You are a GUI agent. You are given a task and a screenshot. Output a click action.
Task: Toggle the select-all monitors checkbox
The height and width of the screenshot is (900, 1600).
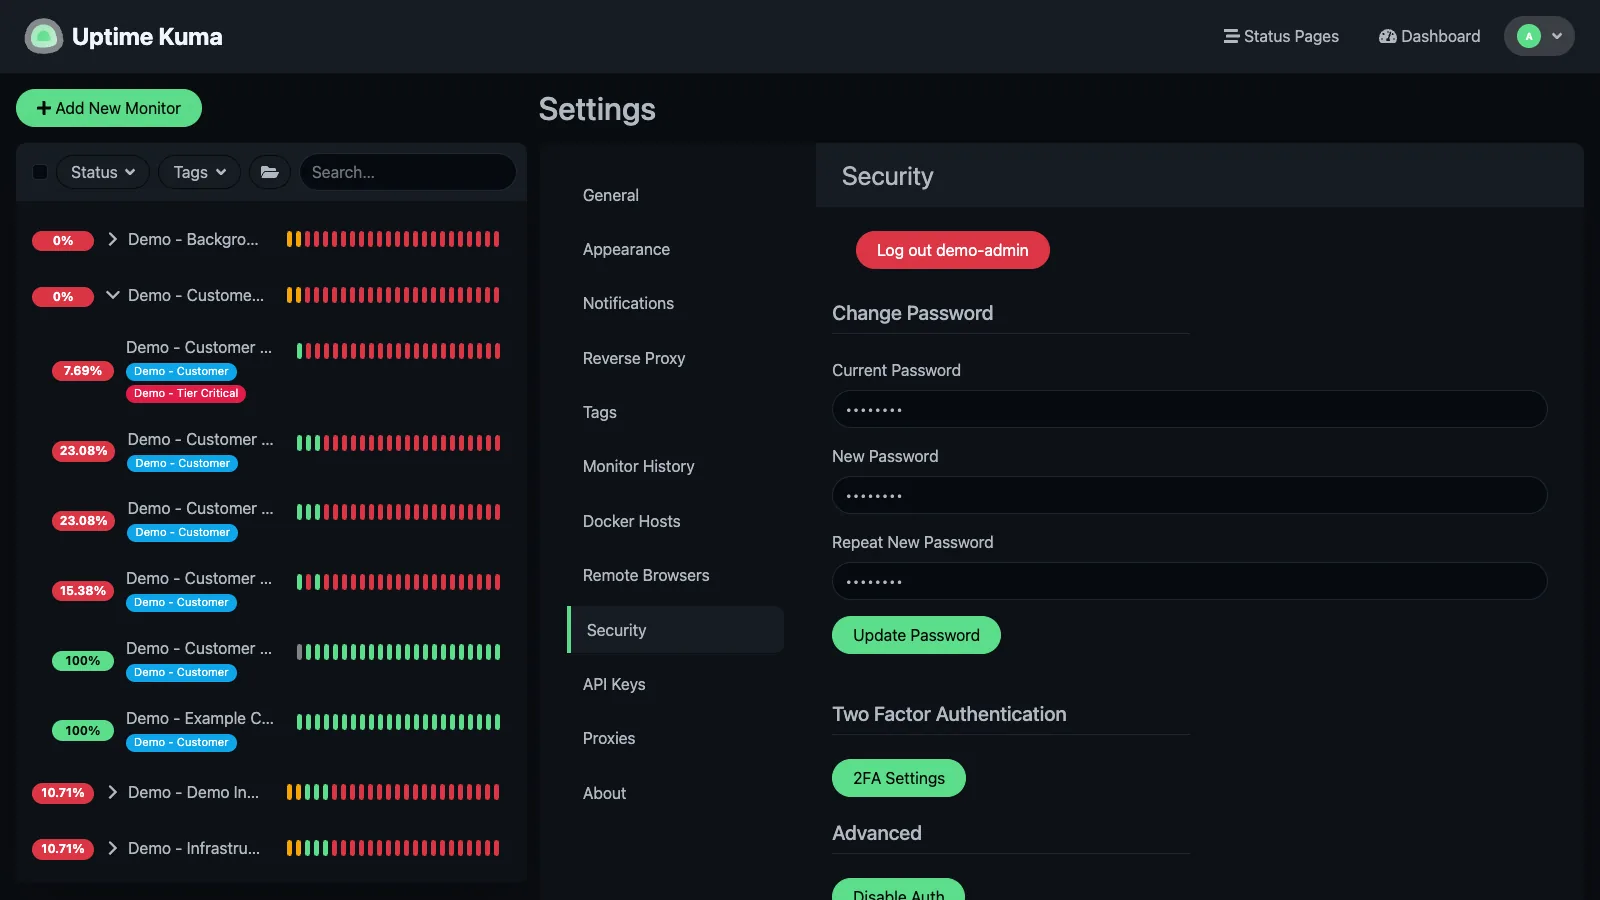tap(40, 172)
